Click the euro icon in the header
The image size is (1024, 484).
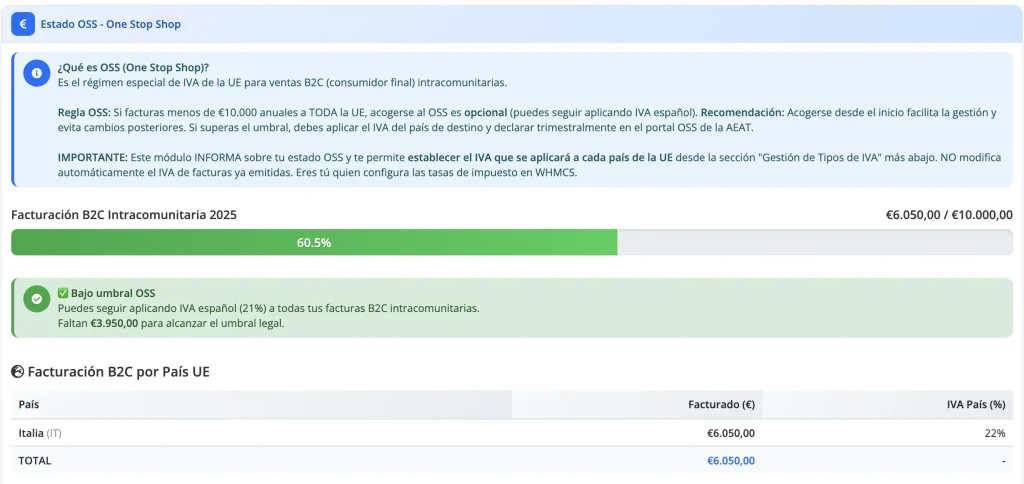(22, 23)
